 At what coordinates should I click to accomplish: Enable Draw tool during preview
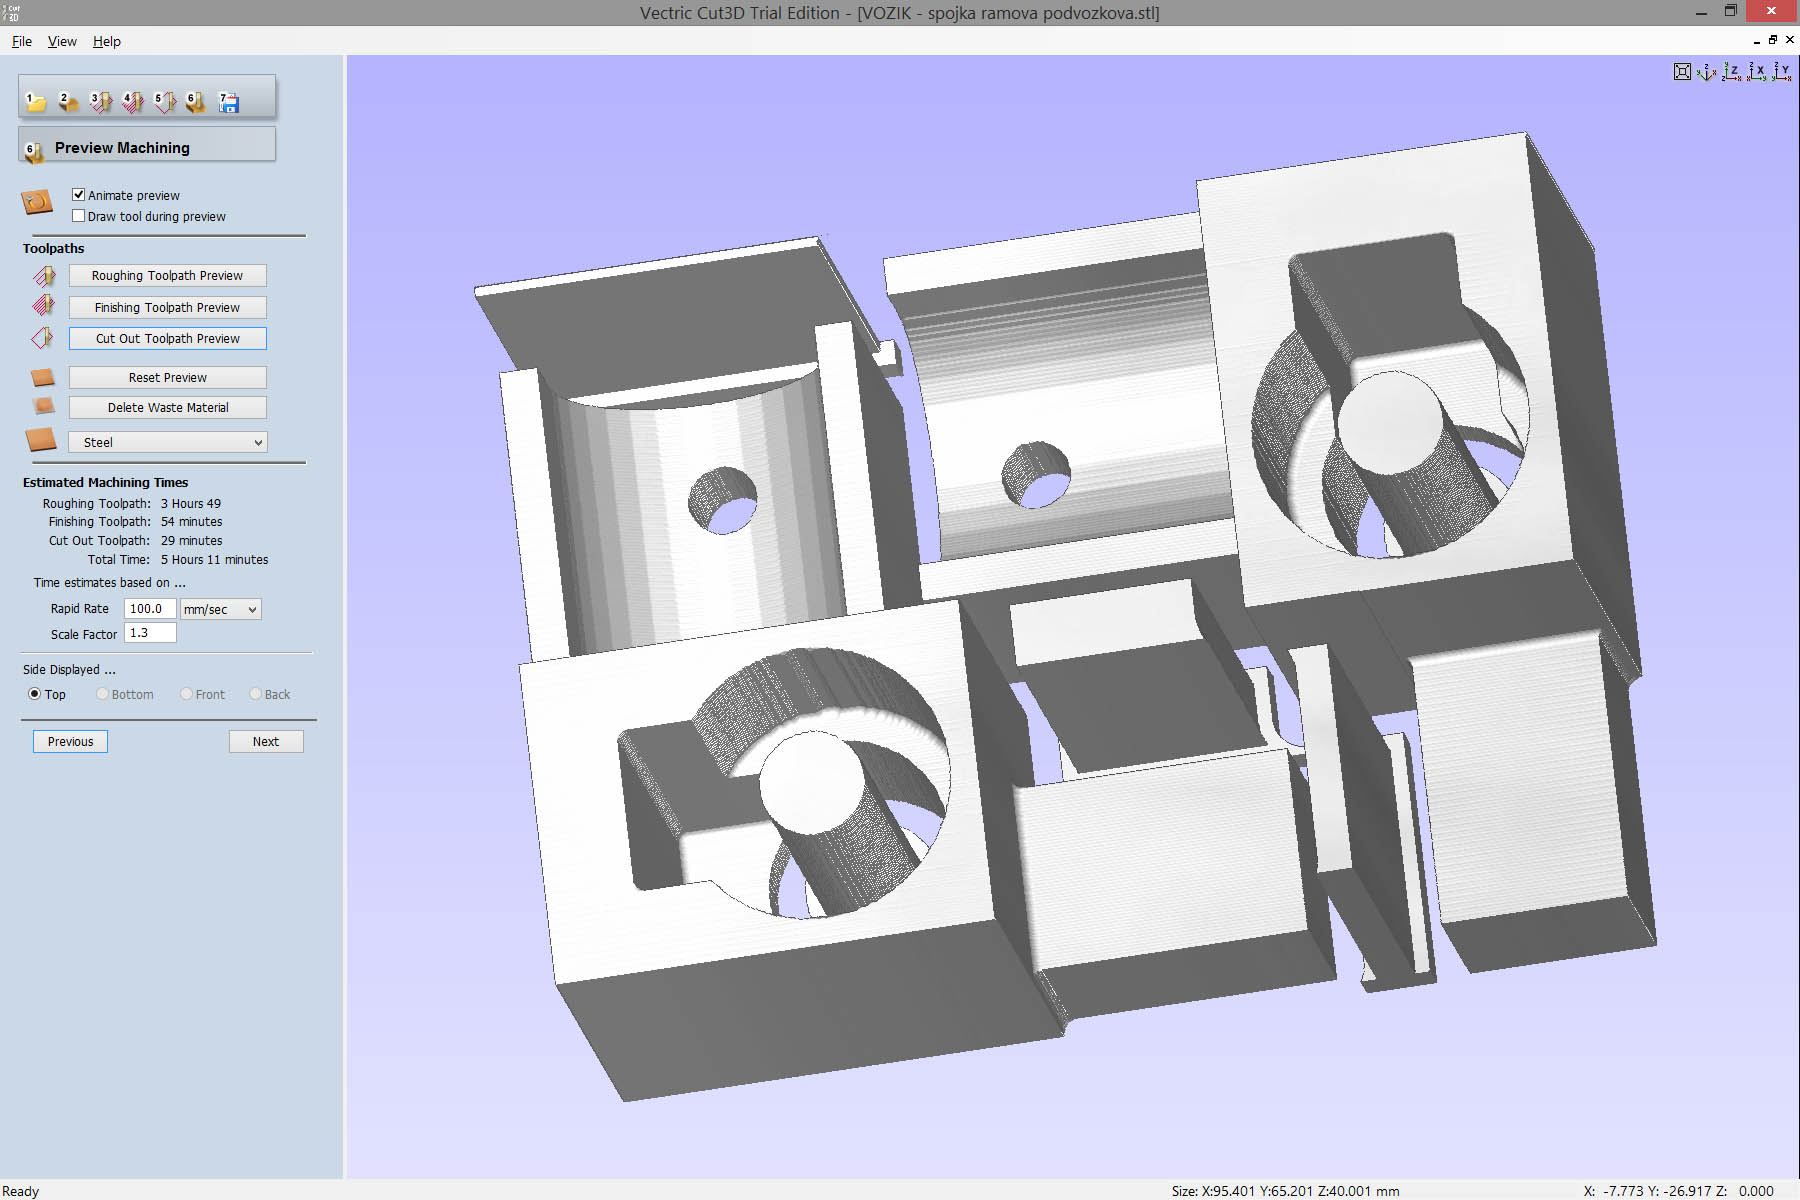pos(79,216)
